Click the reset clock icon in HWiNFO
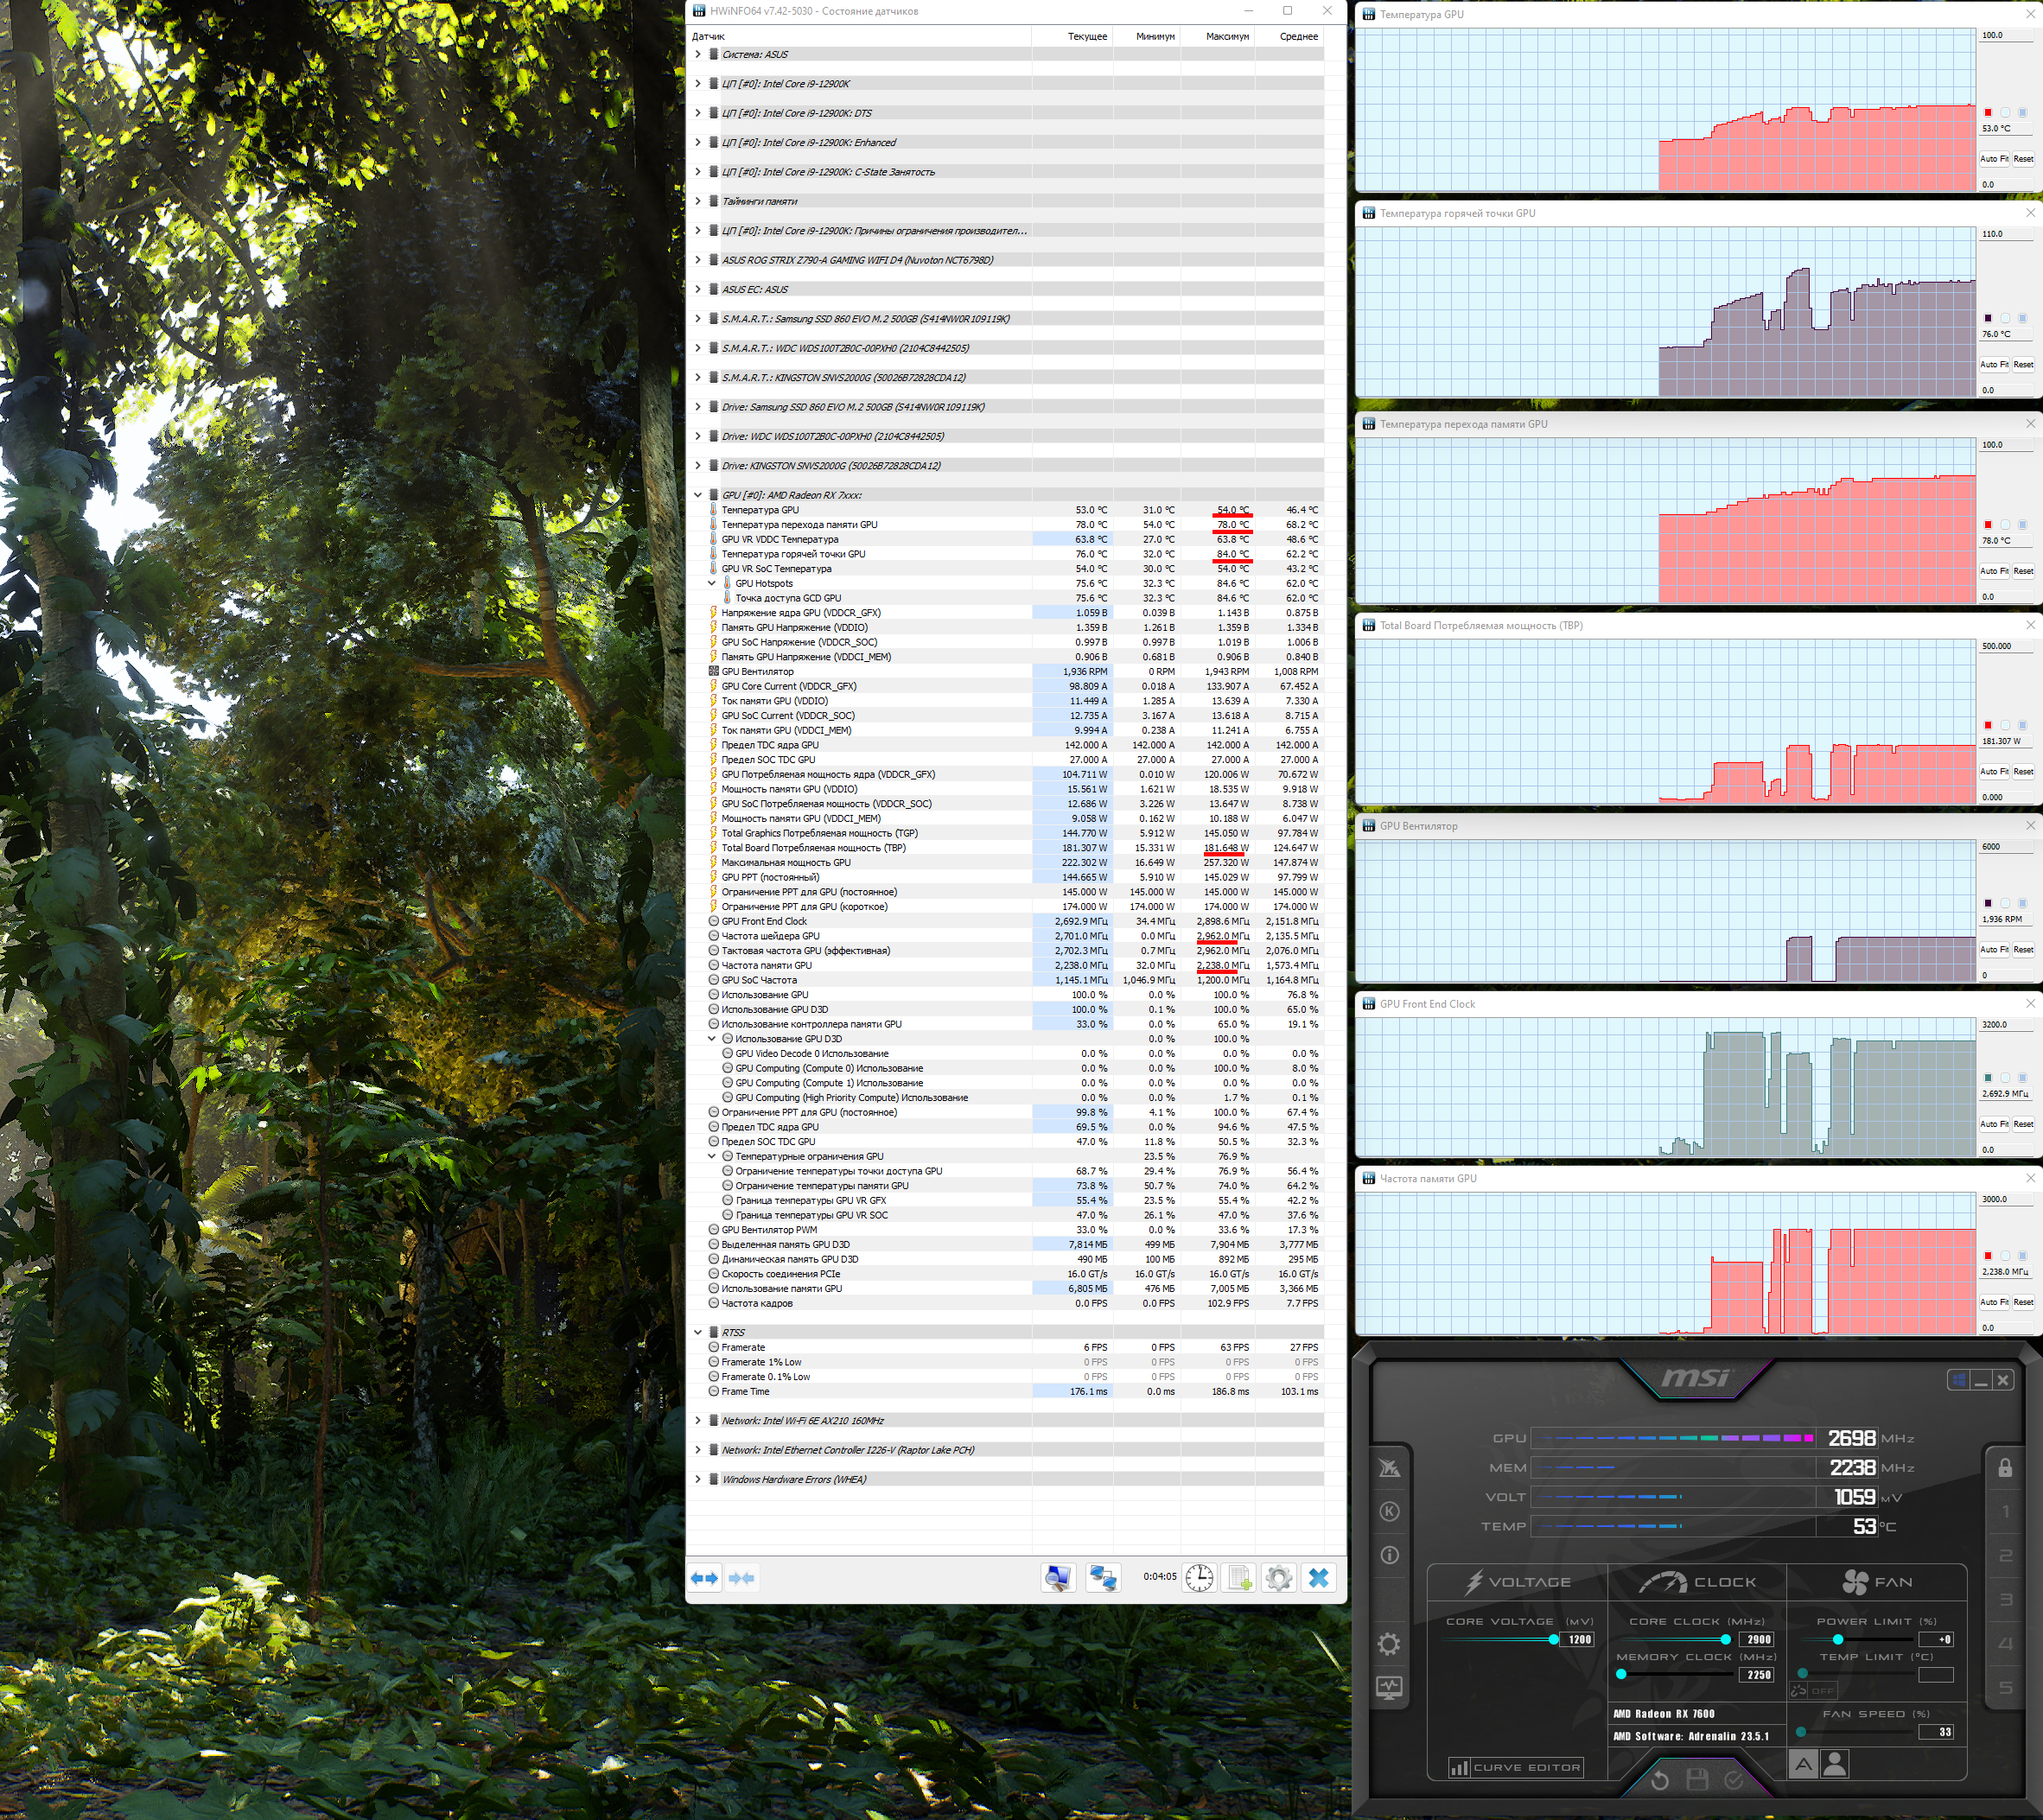 pos(1199,1578)
